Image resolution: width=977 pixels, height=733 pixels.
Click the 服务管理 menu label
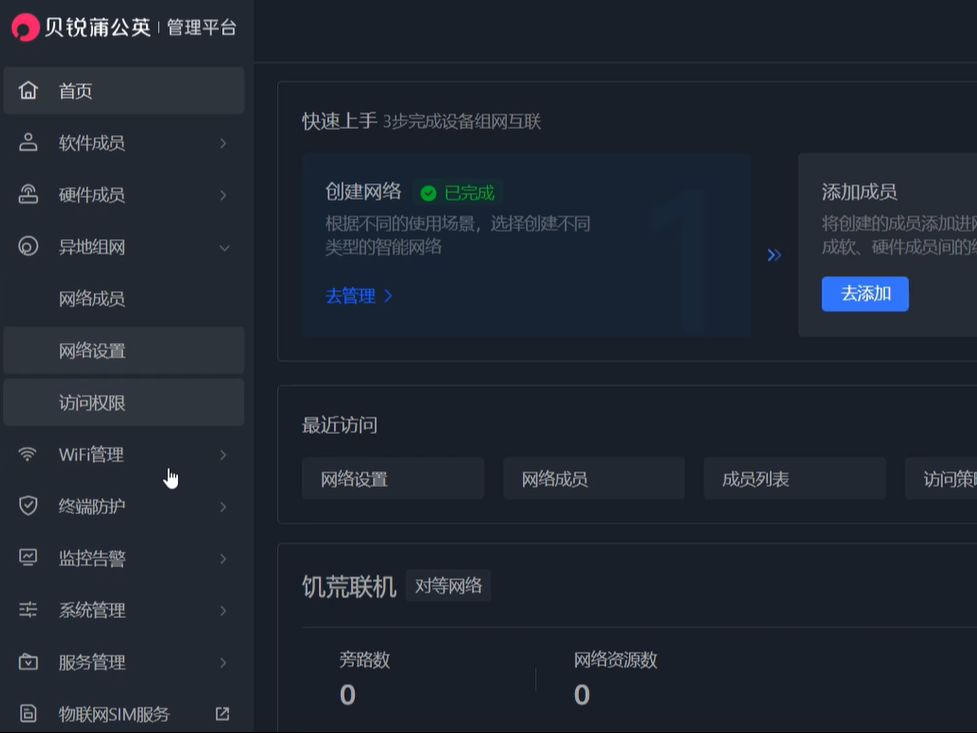tap(92, 662)
